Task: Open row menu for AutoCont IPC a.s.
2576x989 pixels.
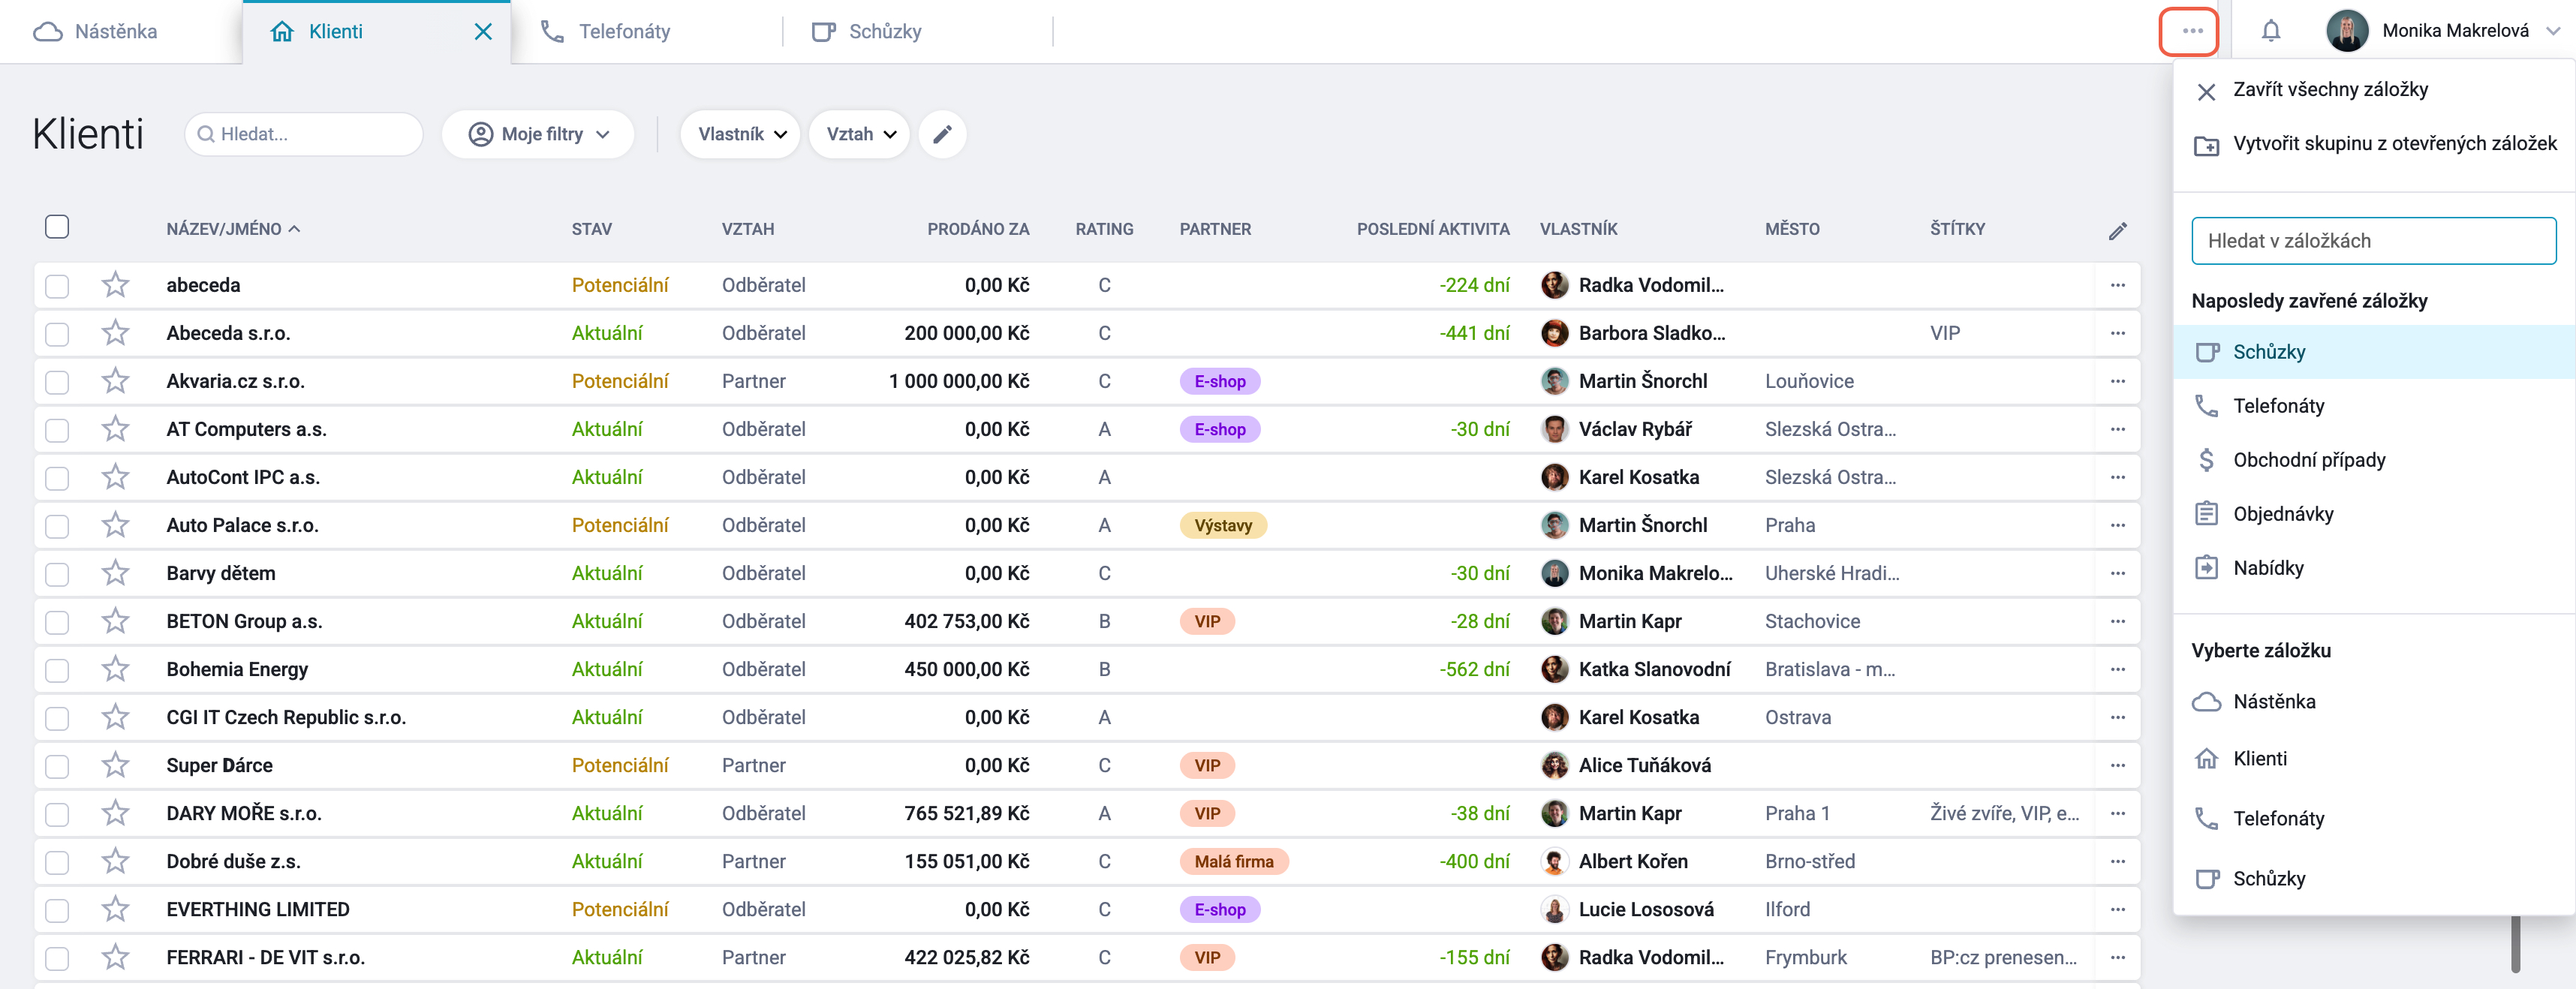Action: (2117, 477)
